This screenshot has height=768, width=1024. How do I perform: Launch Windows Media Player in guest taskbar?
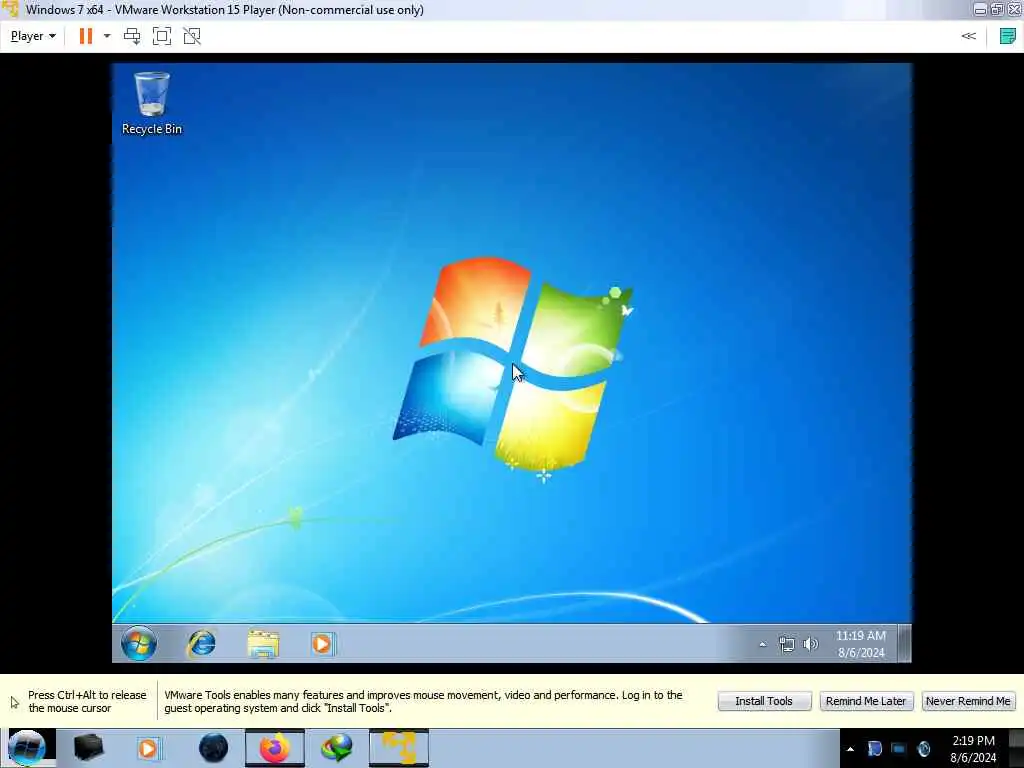tap(323, 644)
